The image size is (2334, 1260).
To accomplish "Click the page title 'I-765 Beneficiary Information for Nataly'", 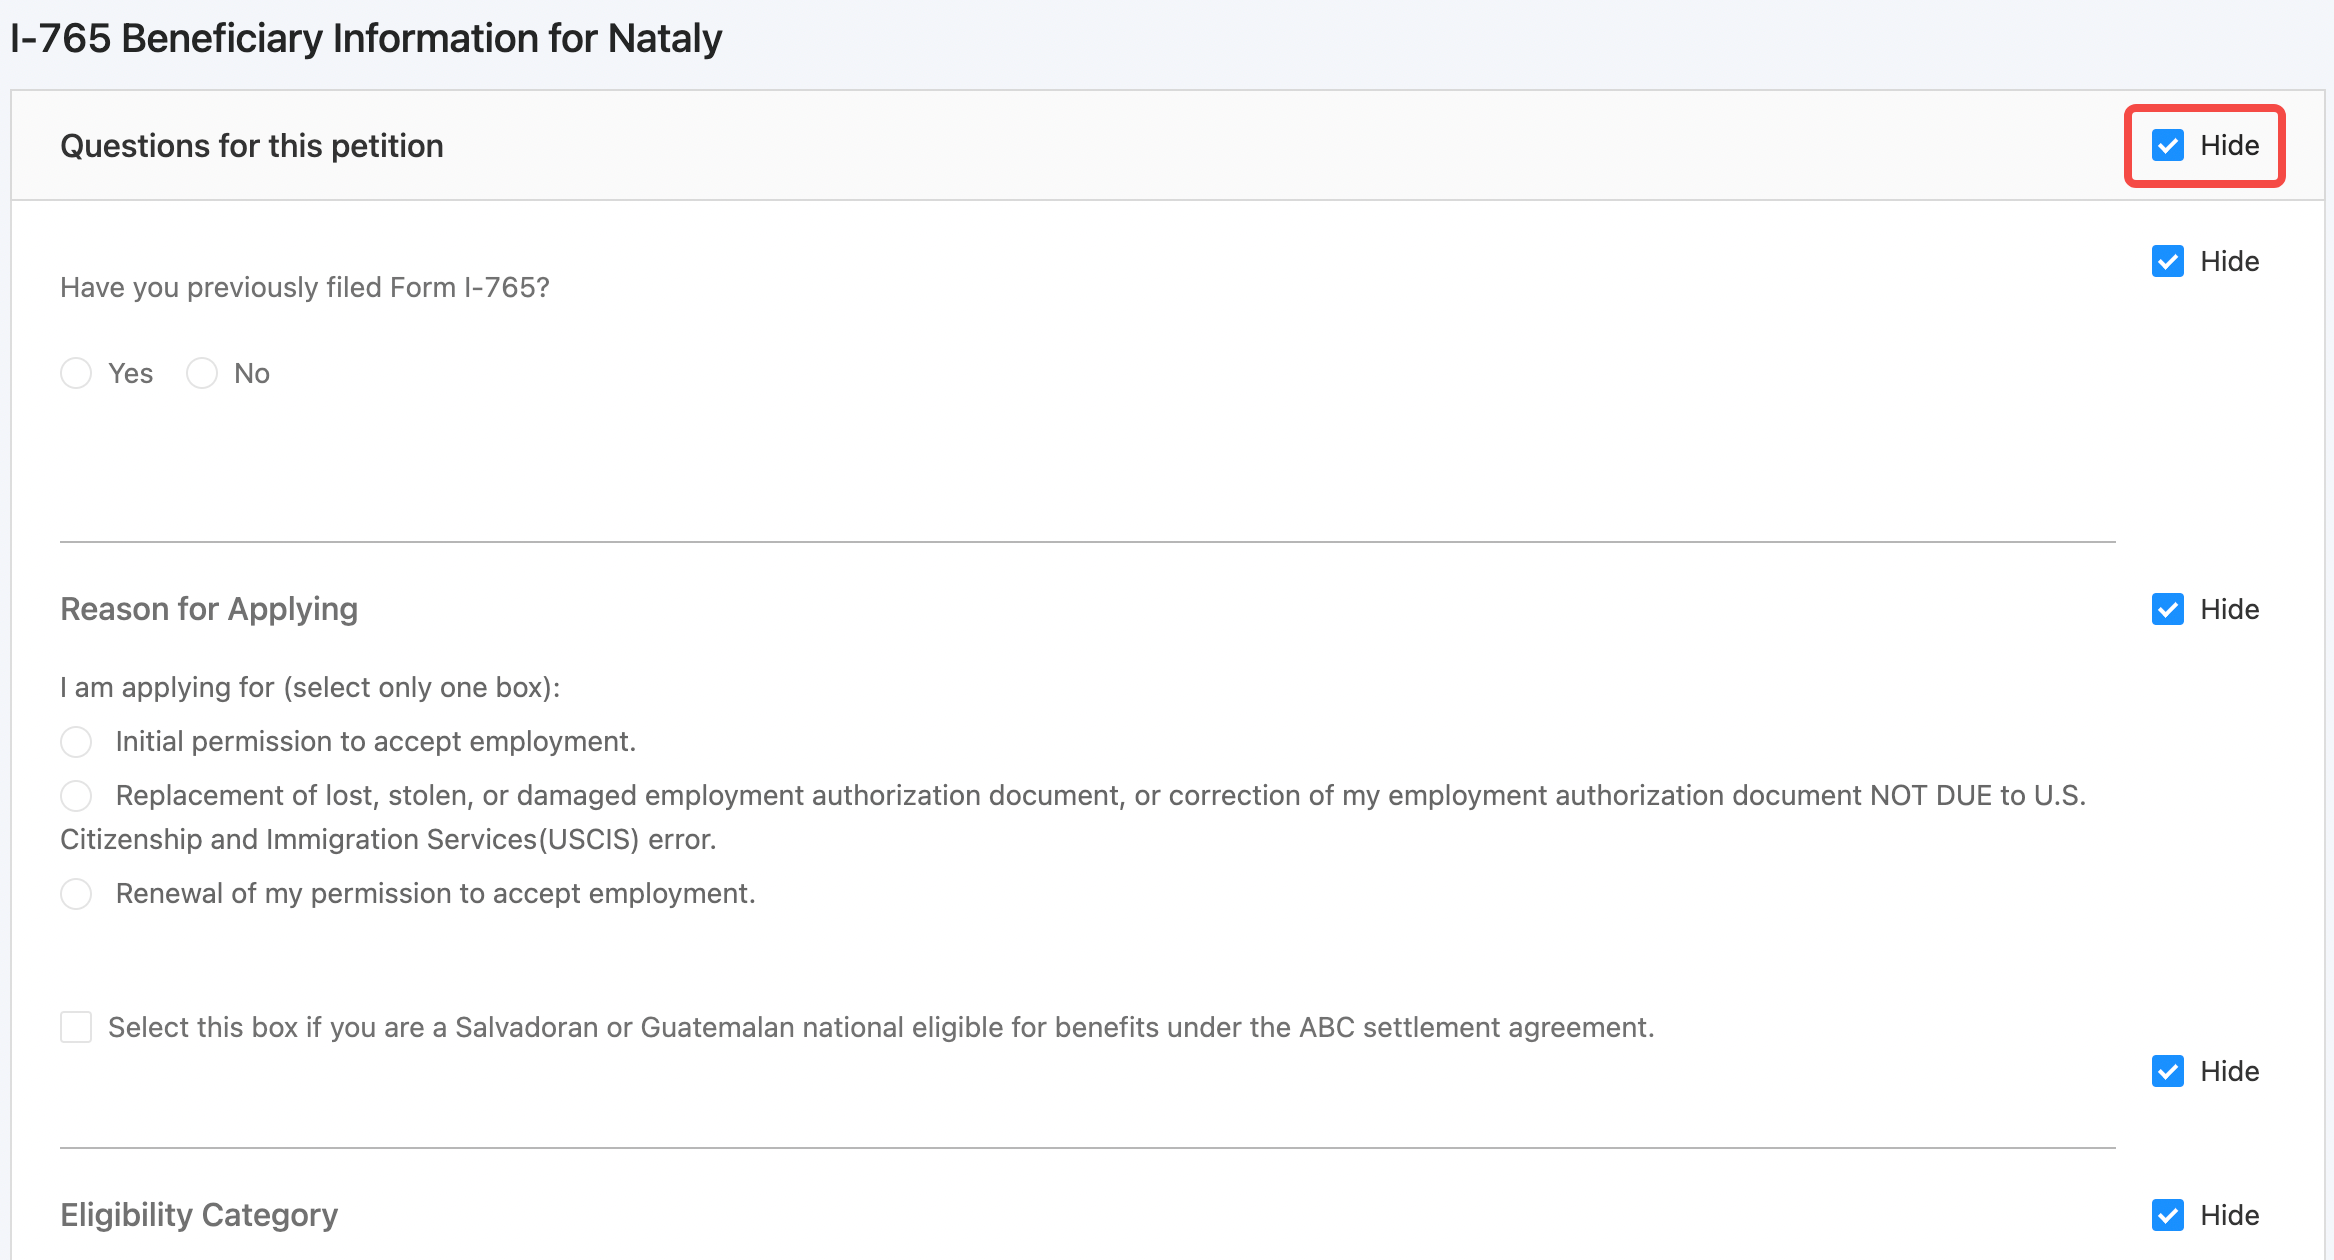I will point(366,39).
